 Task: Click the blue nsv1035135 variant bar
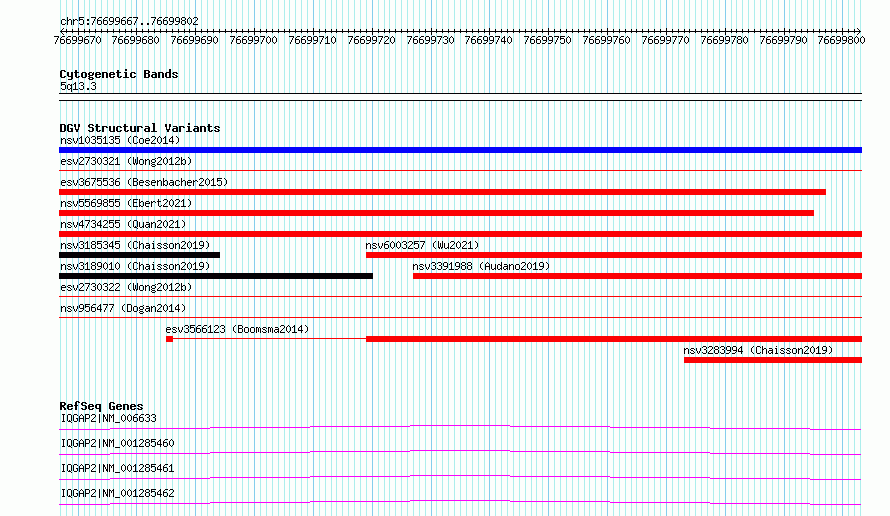point(460,150)
